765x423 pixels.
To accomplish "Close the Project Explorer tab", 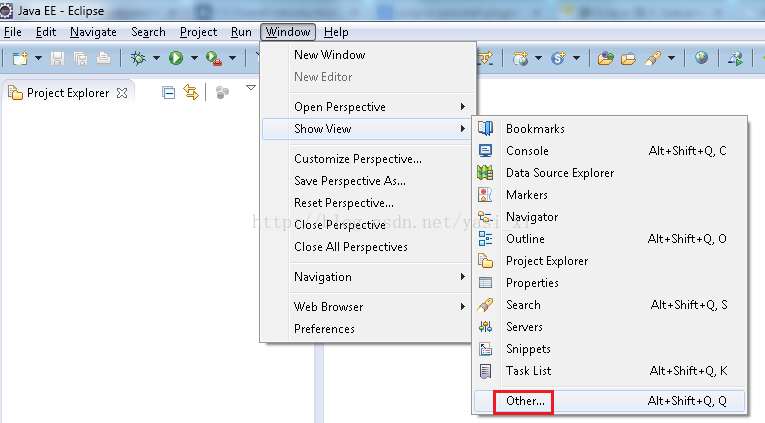I will tap(122, 93).
